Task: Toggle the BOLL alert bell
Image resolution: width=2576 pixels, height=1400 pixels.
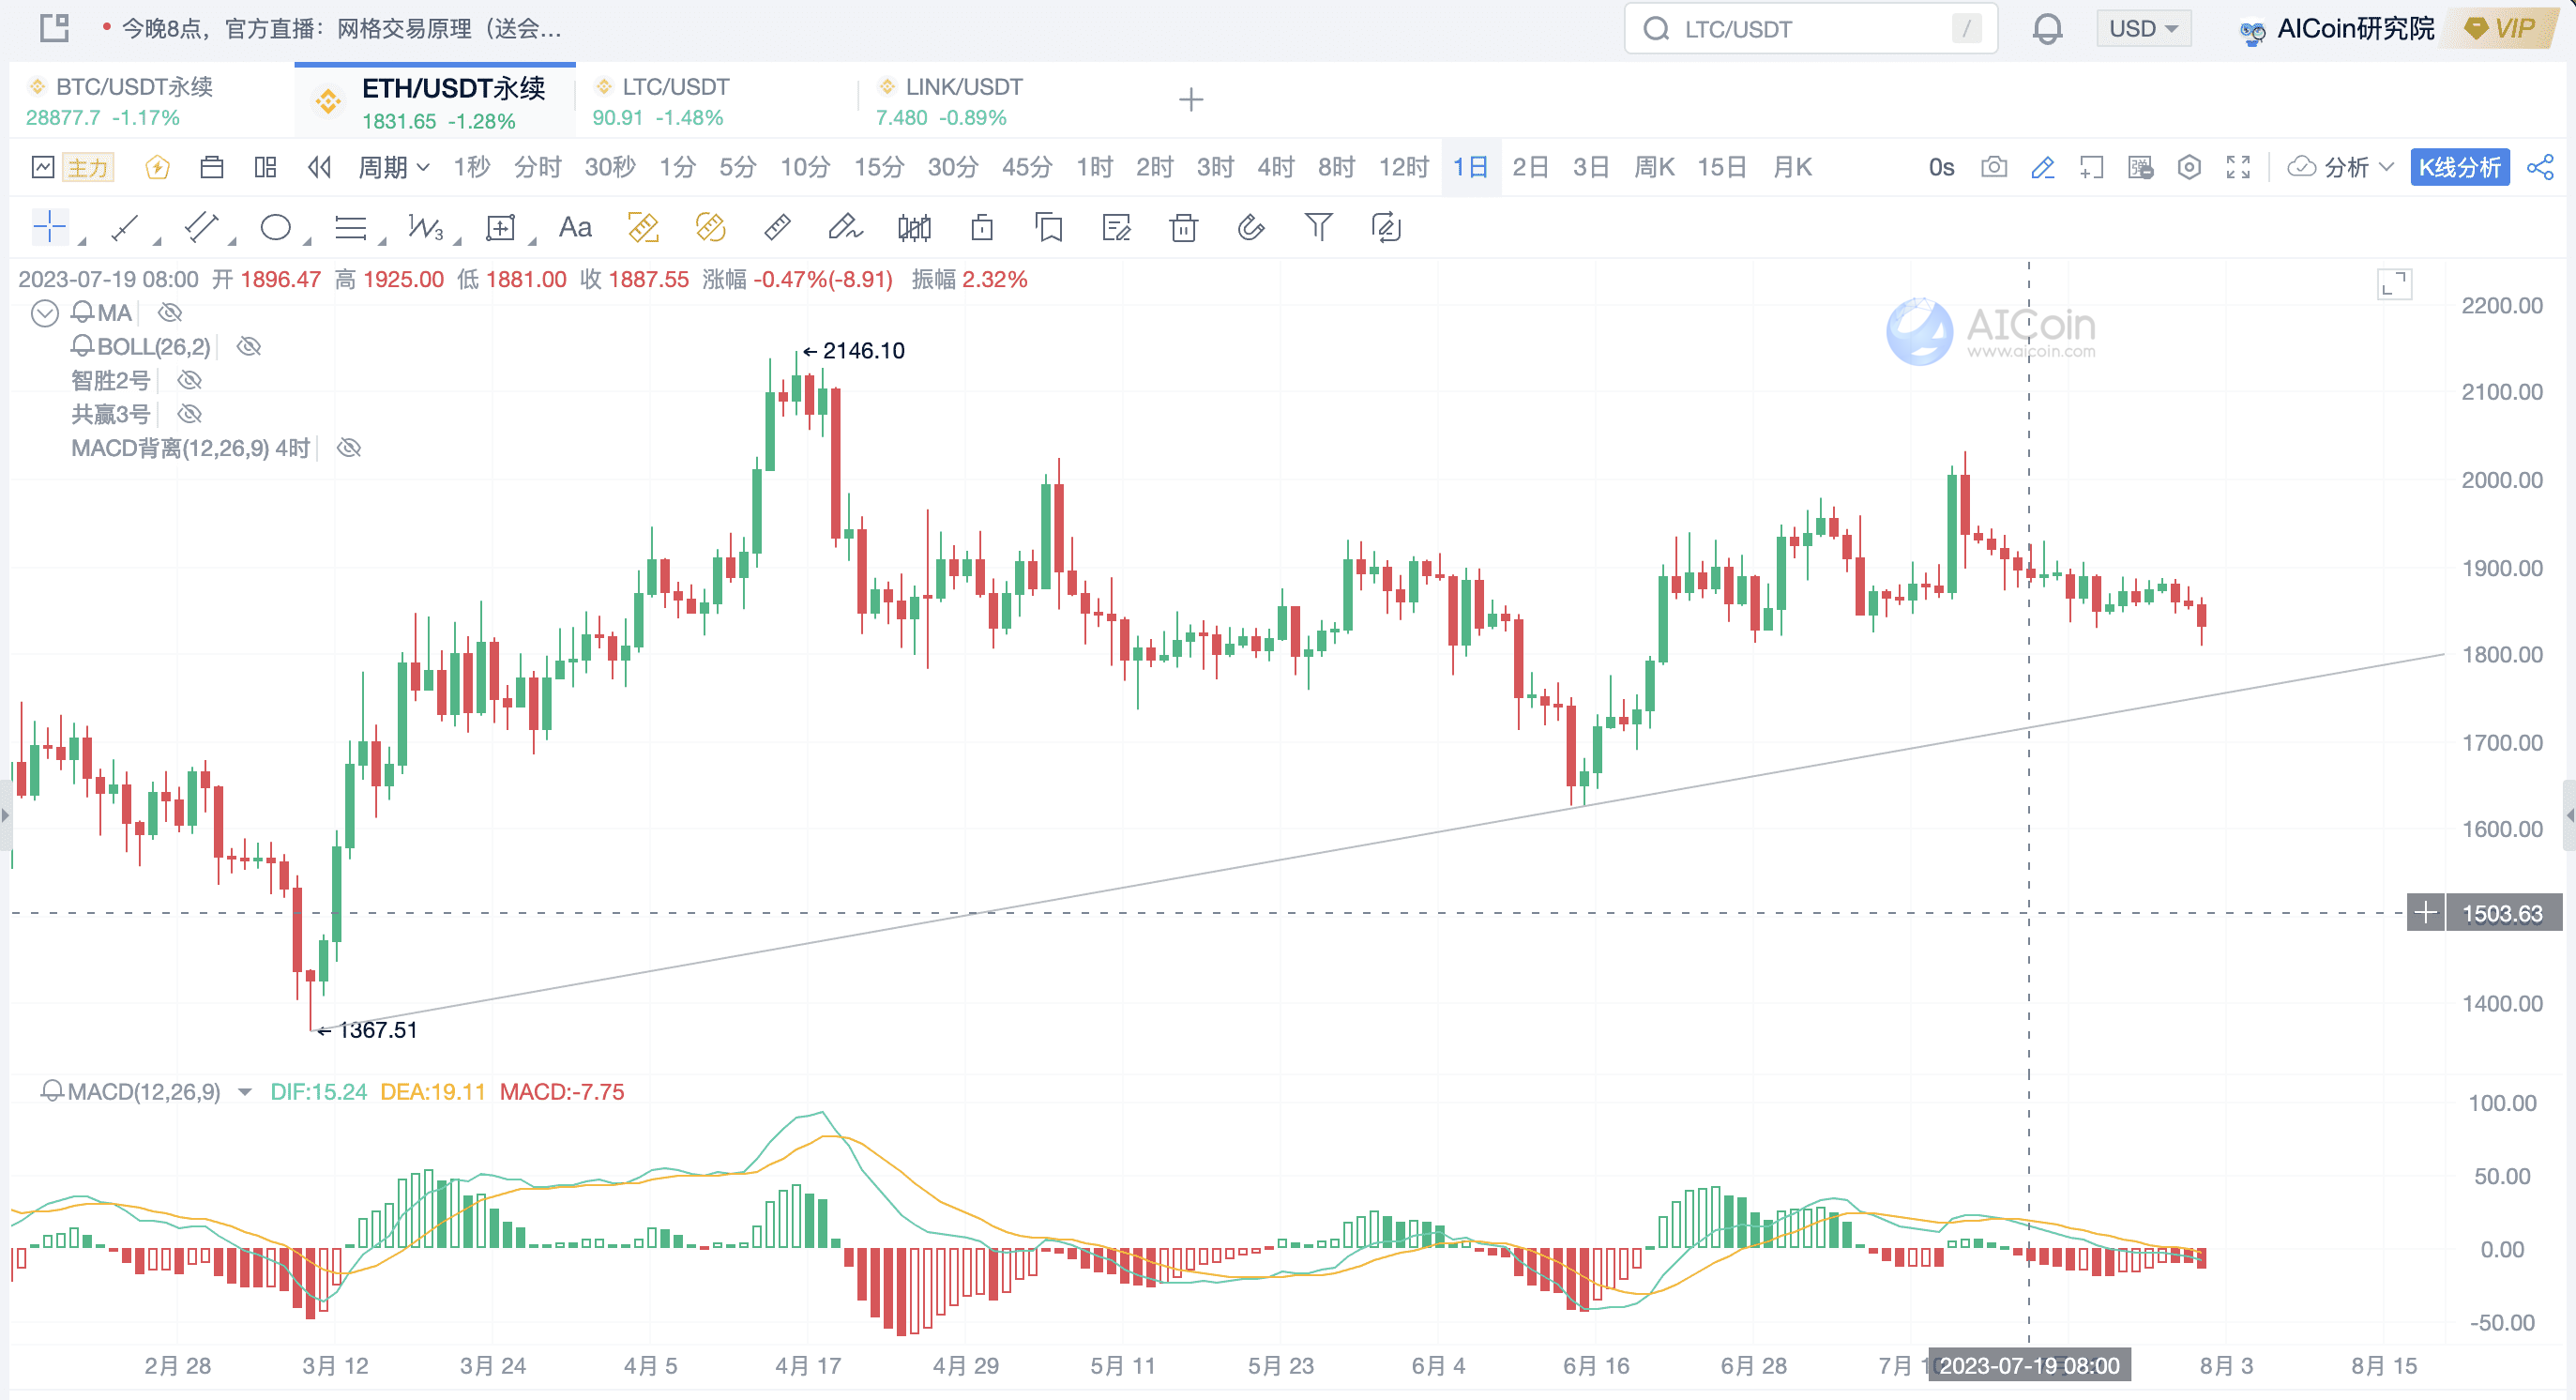Action: tap(82, 347)
